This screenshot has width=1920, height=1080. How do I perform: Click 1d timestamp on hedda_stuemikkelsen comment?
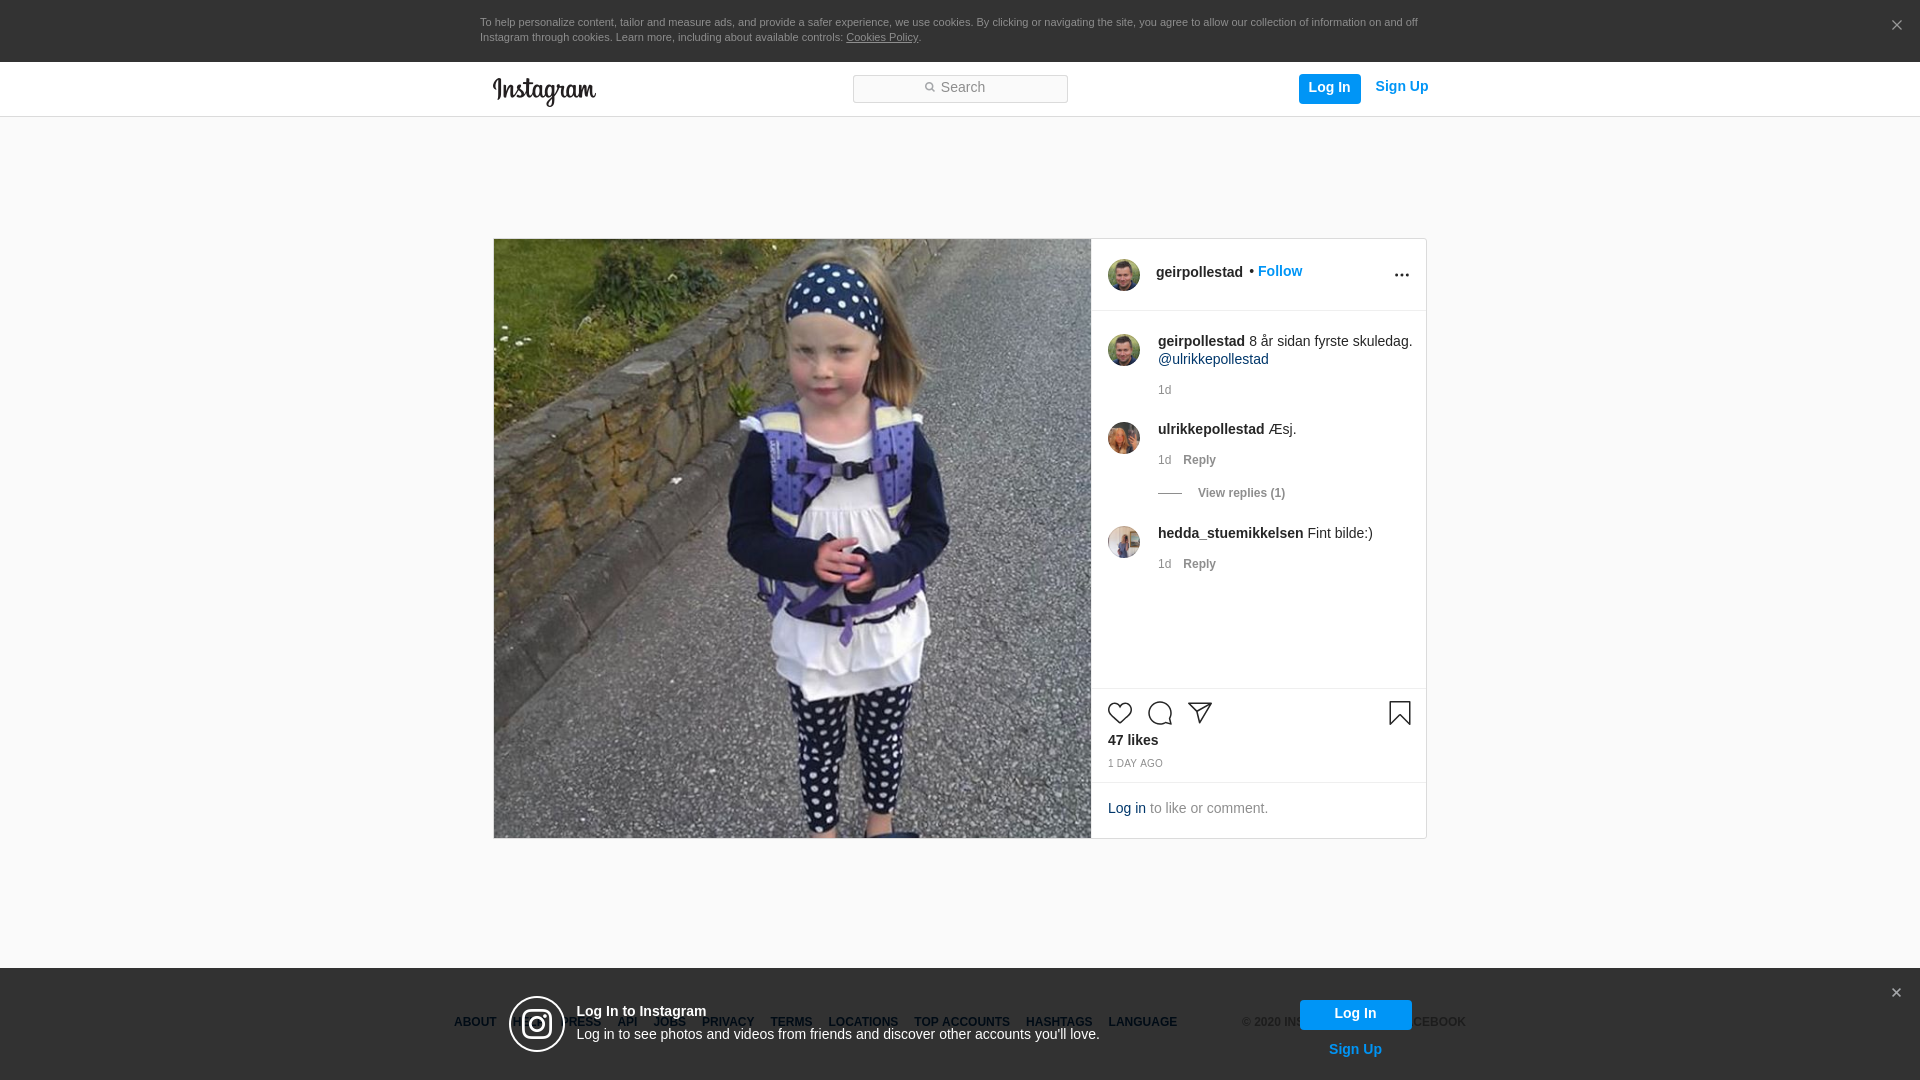[1164, 564]
